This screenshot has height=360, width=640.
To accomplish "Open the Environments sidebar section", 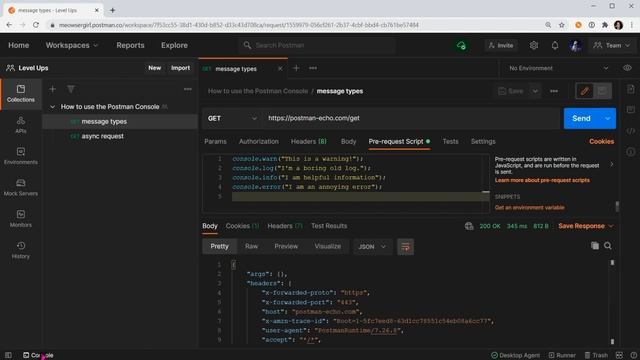I will pyautogui.click(x=20, y=156).
